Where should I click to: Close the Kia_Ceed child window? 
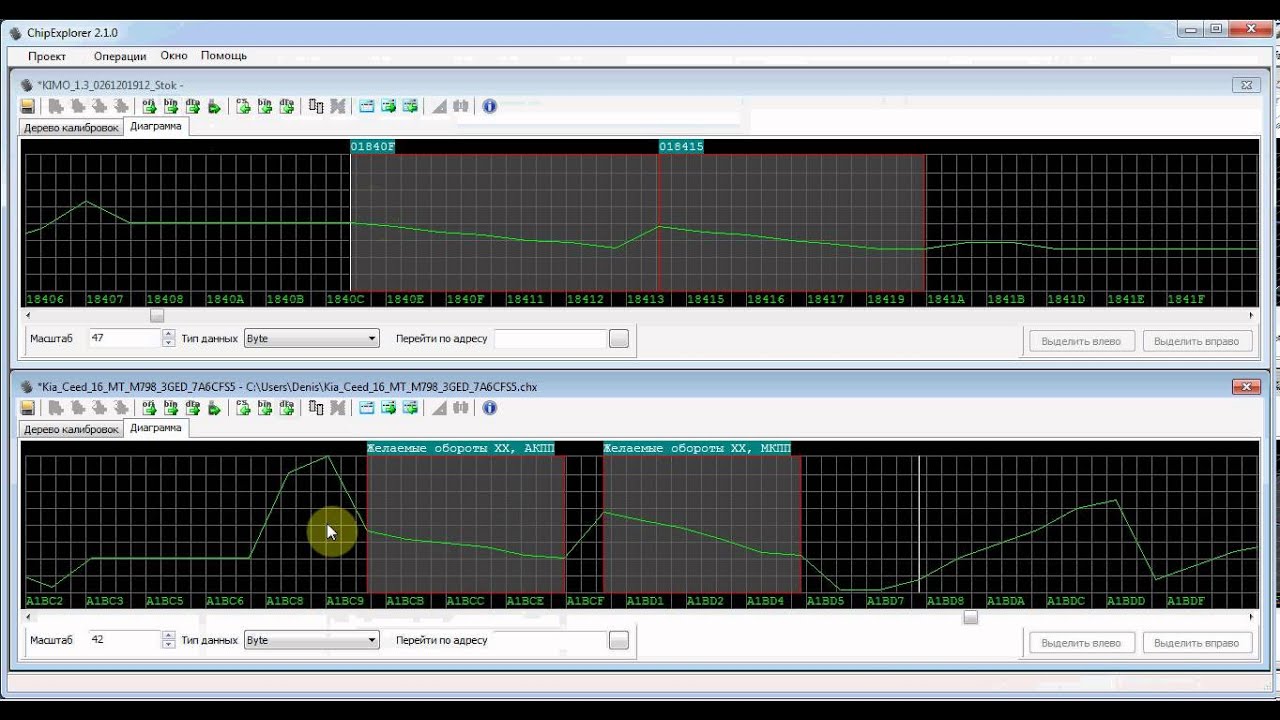click(1246, 386)
